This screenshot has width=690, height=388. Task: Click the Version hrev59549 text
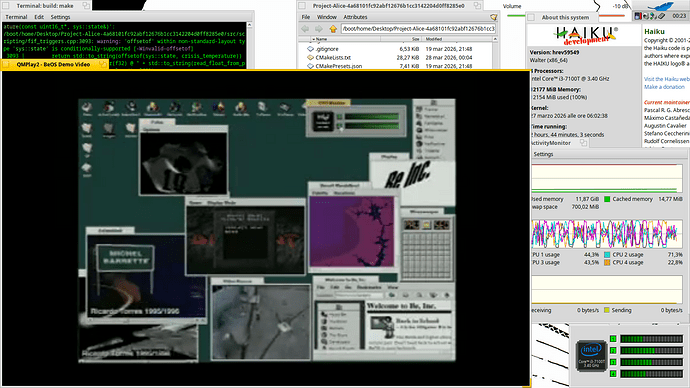point(554,52)
